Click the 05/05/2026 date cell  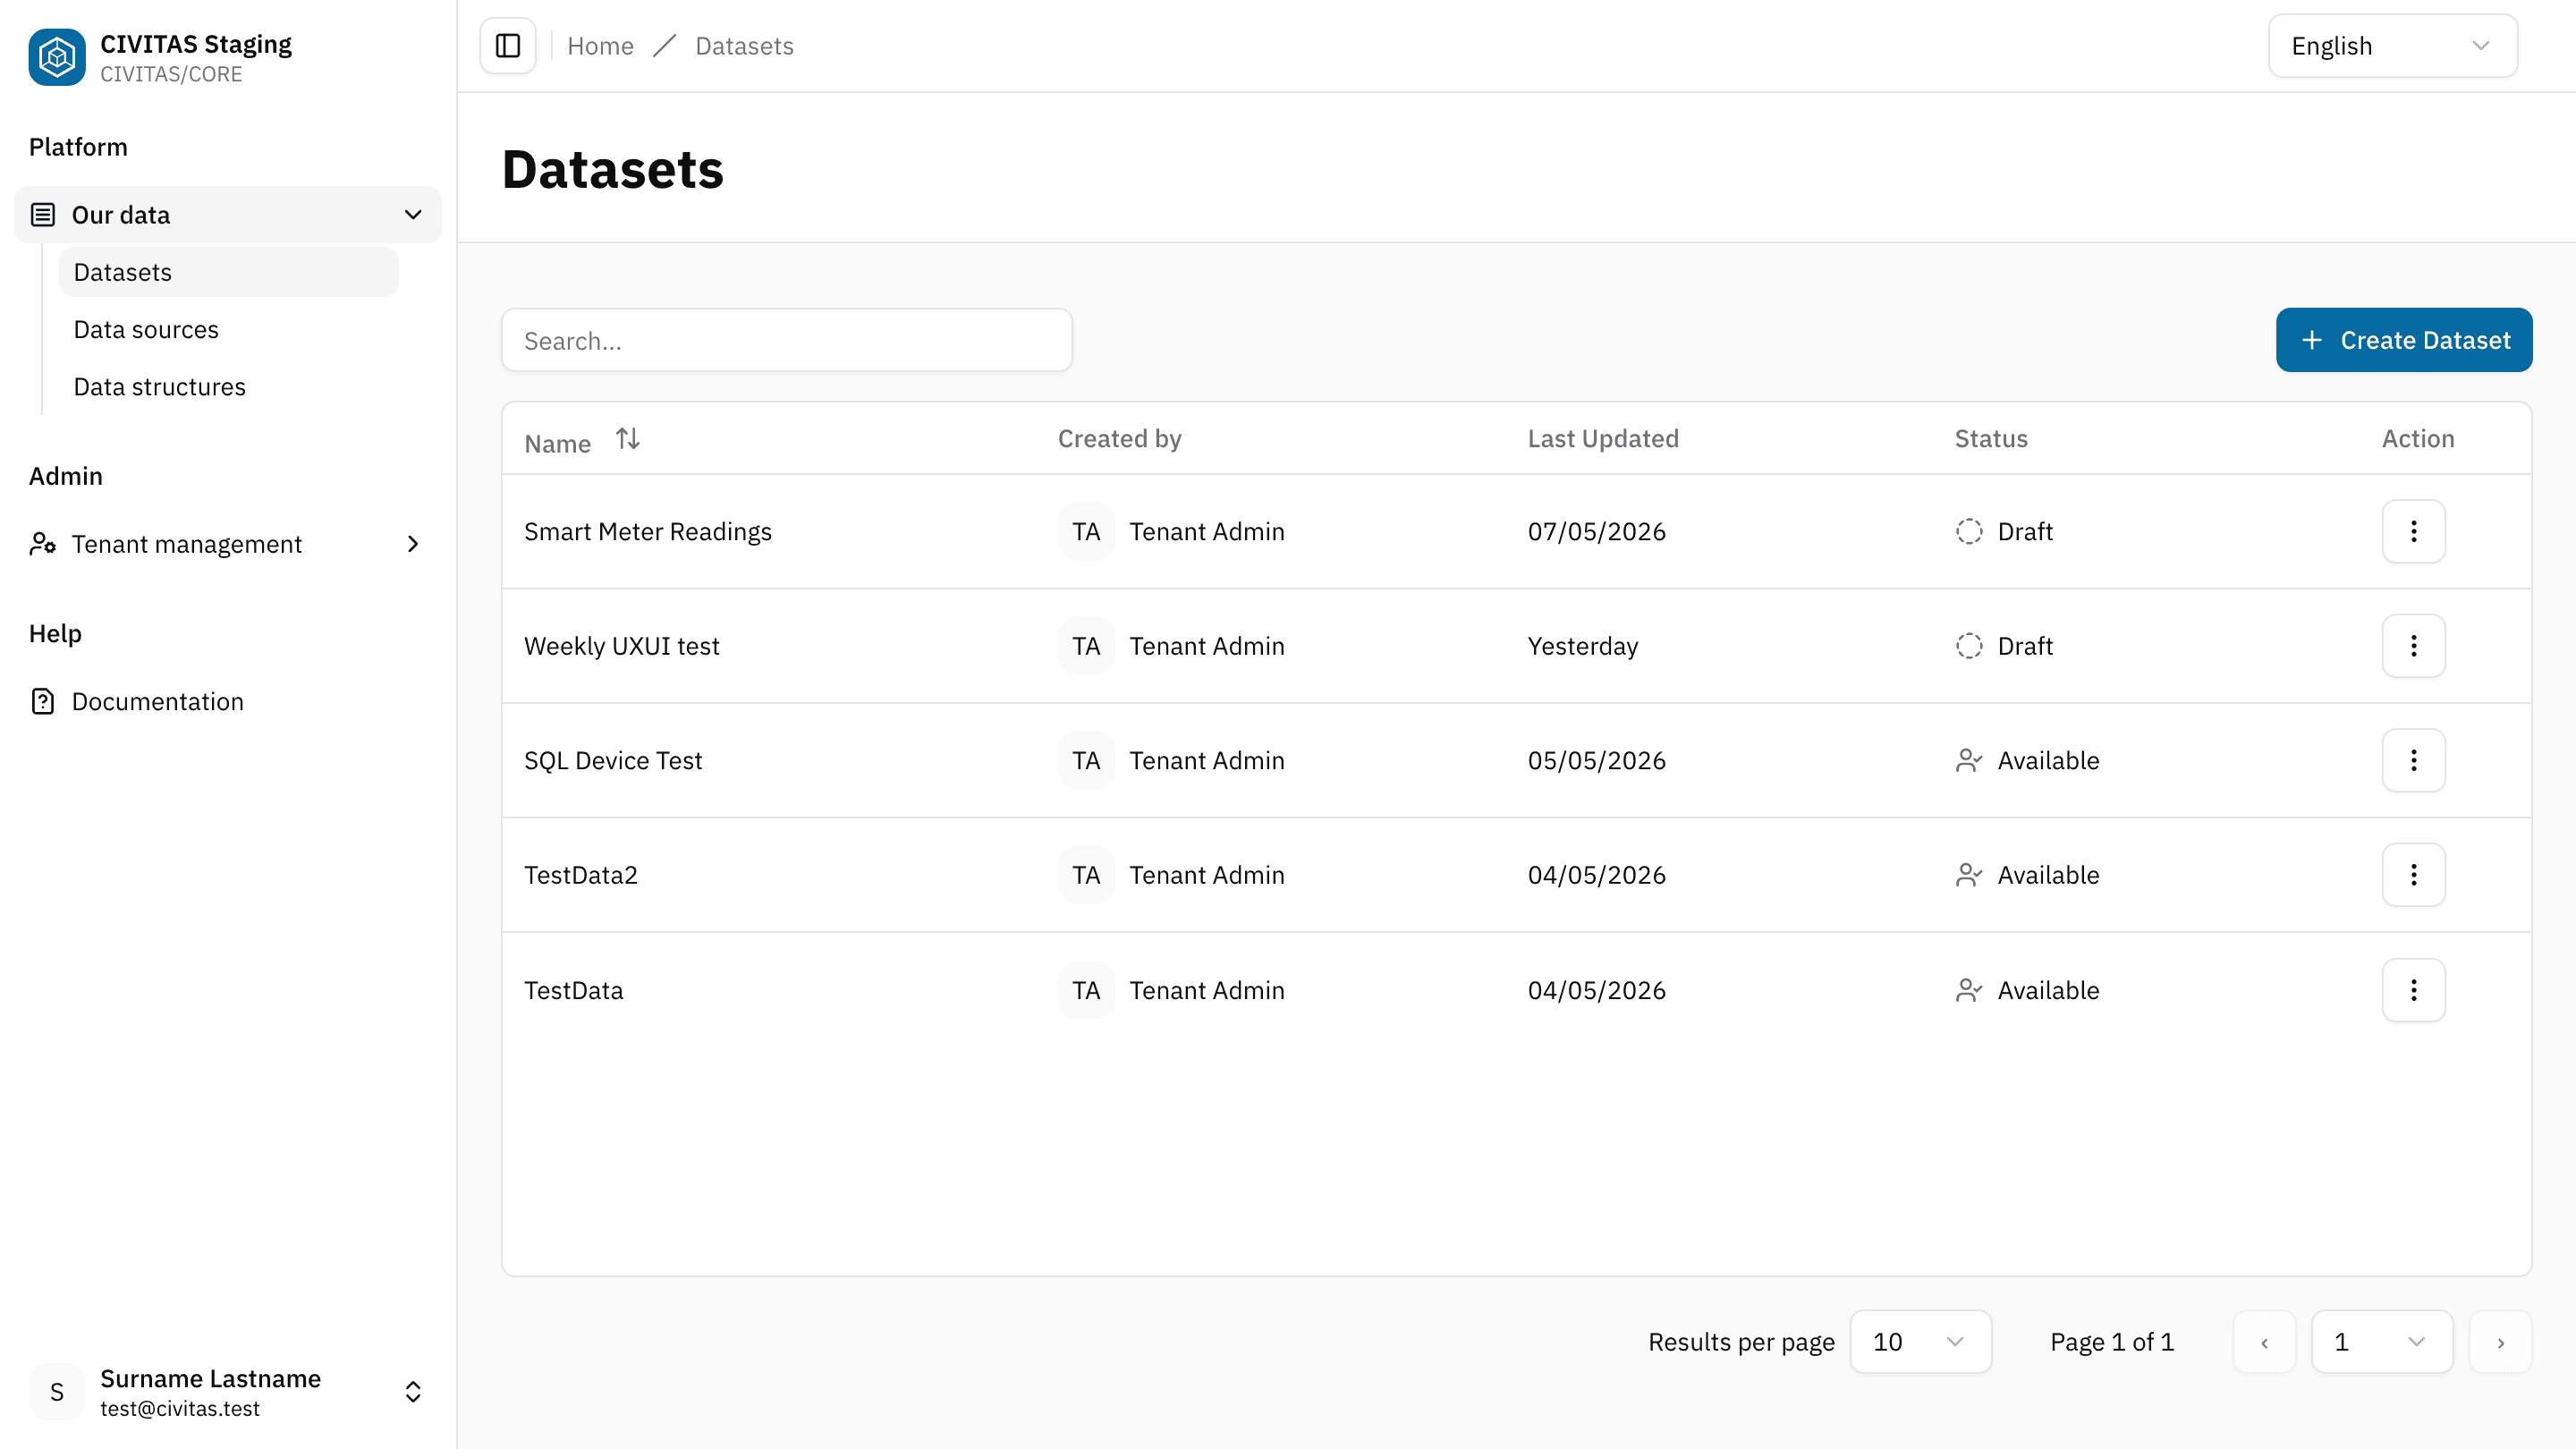coord(1596,761)
